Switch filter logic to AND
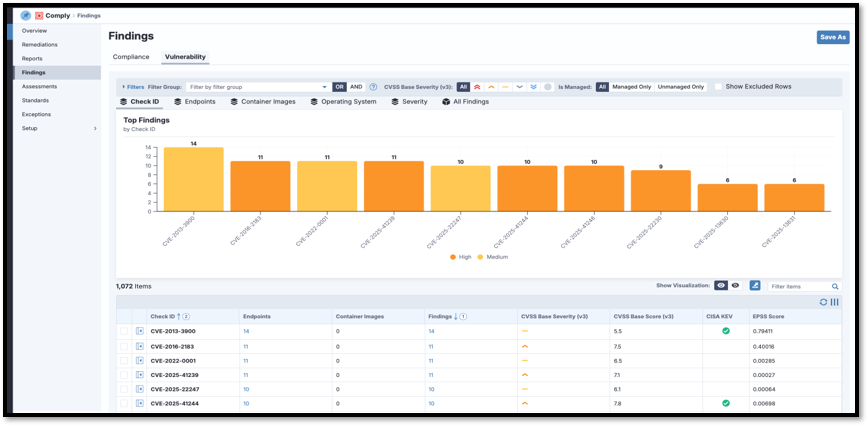The image size is (868, 426). (356, 87)
